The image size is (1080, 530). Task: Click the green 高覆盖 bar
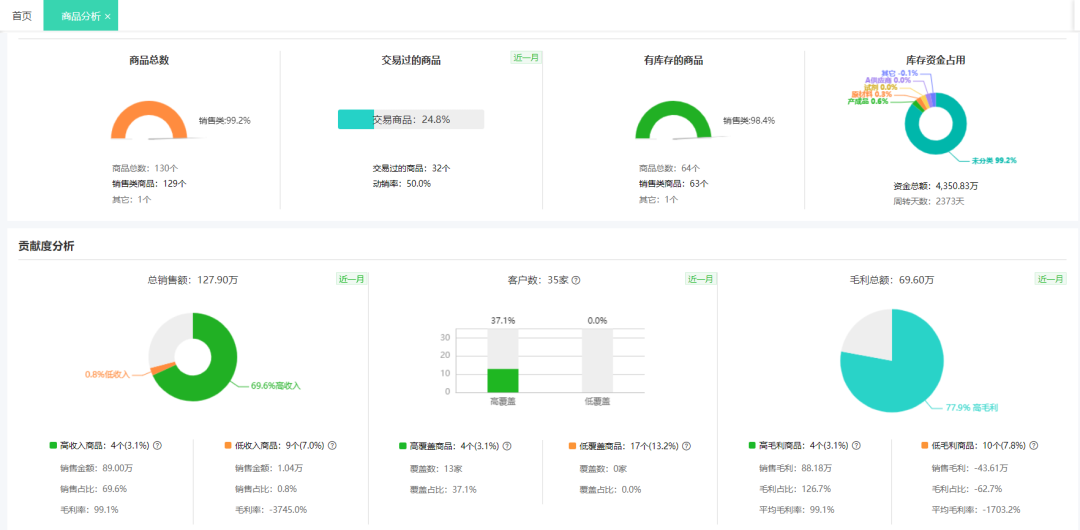click(503, 380)
